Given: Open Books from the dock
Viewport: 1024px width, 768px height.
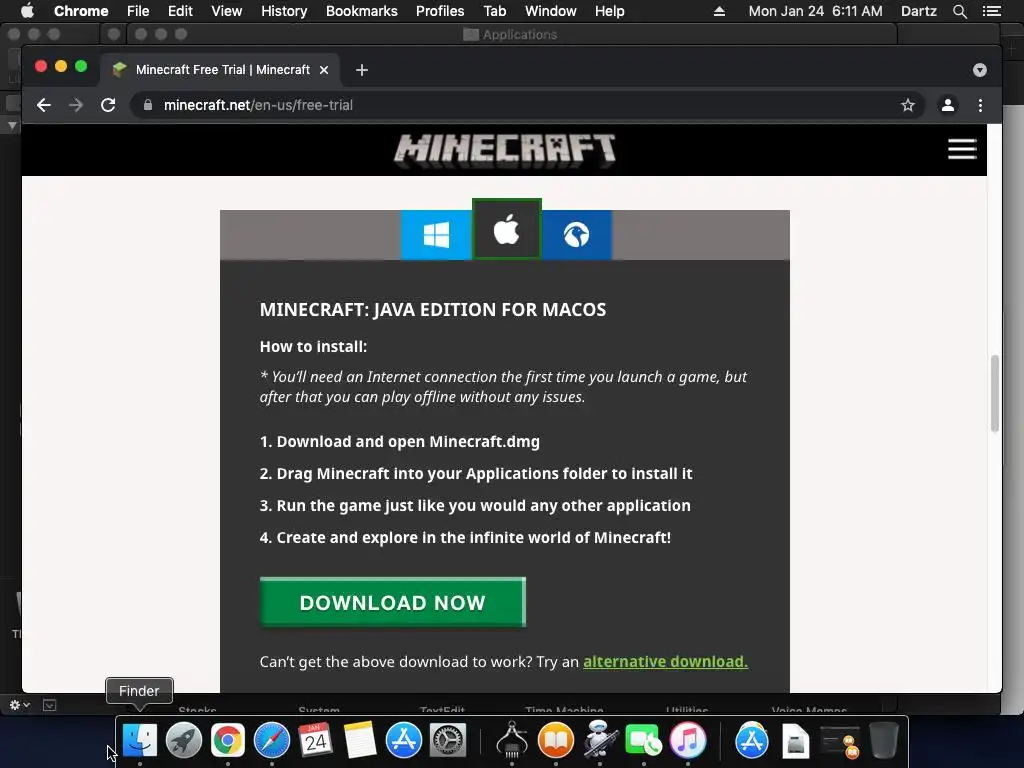Looking at the screenshot, I should pyautogui.click(x=556, y=740).
